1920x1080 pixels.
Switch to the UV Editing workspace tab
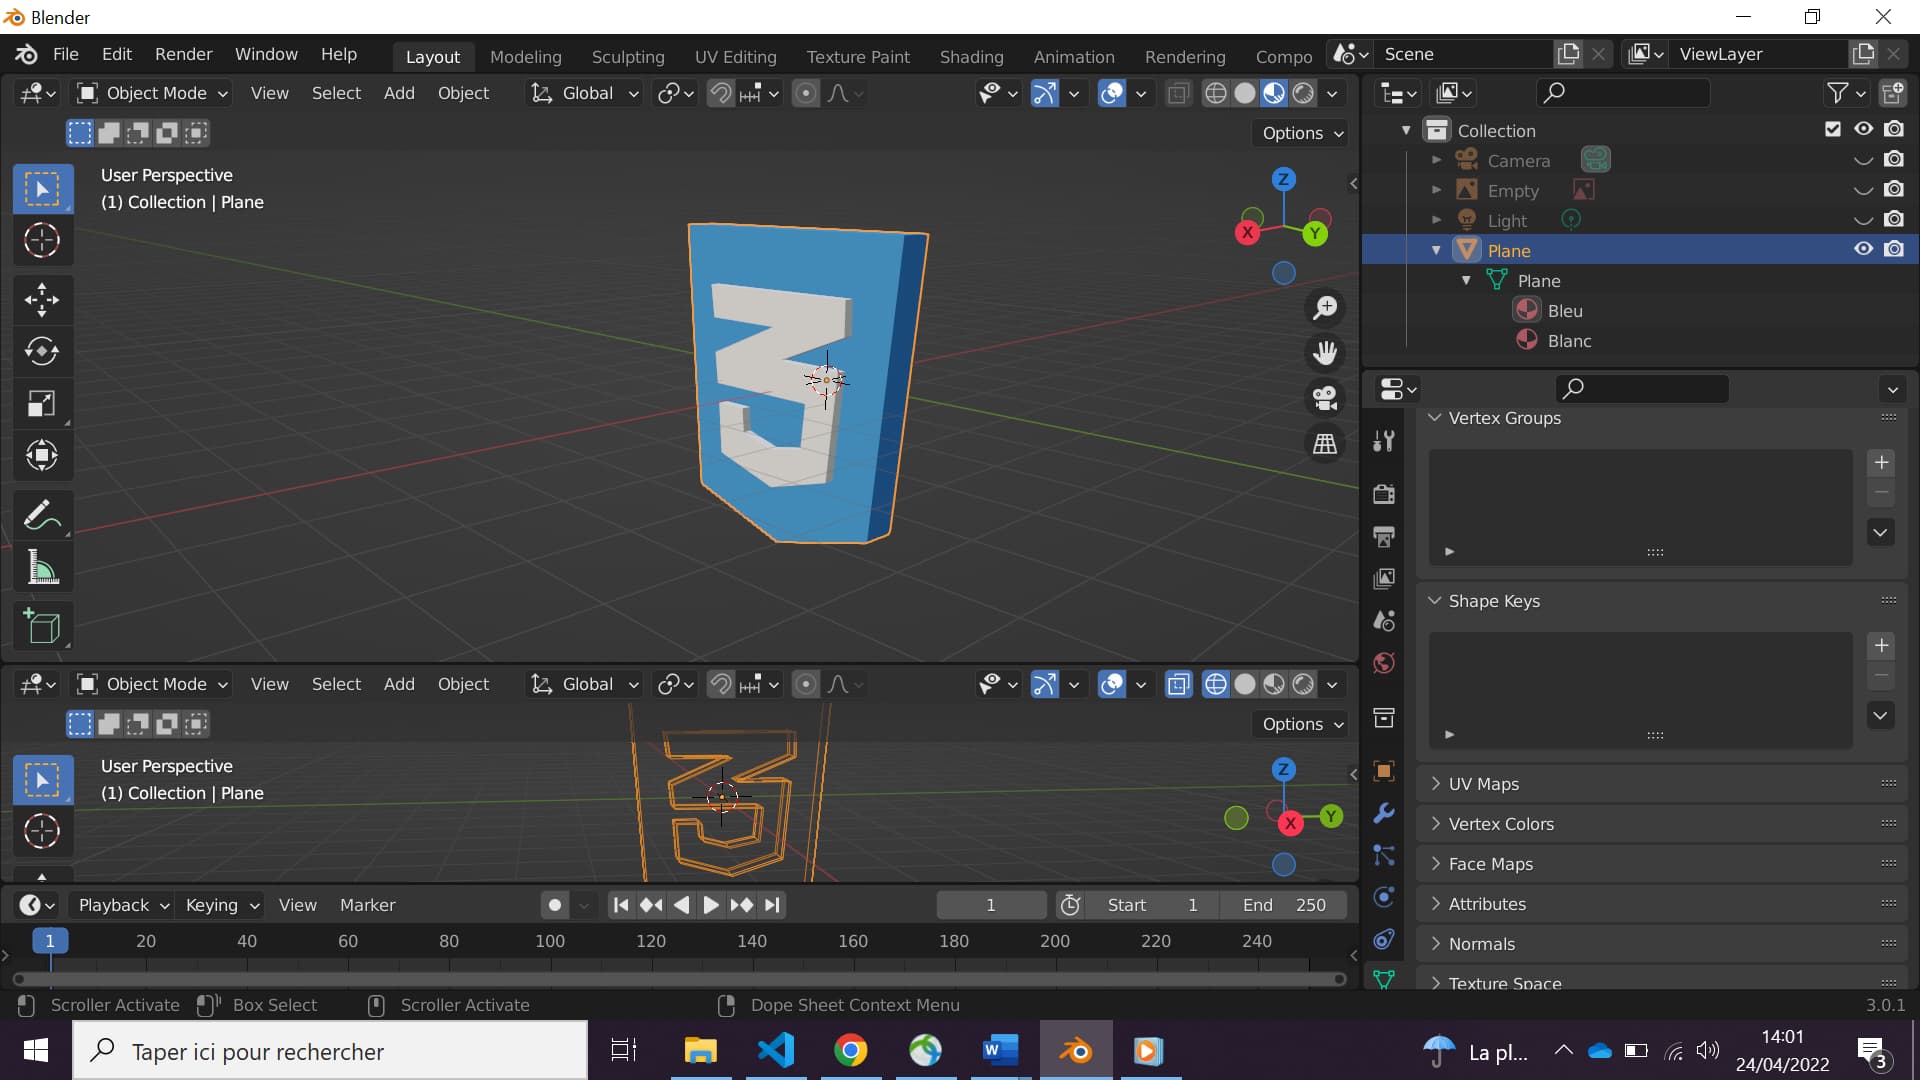tap(735, 56)
